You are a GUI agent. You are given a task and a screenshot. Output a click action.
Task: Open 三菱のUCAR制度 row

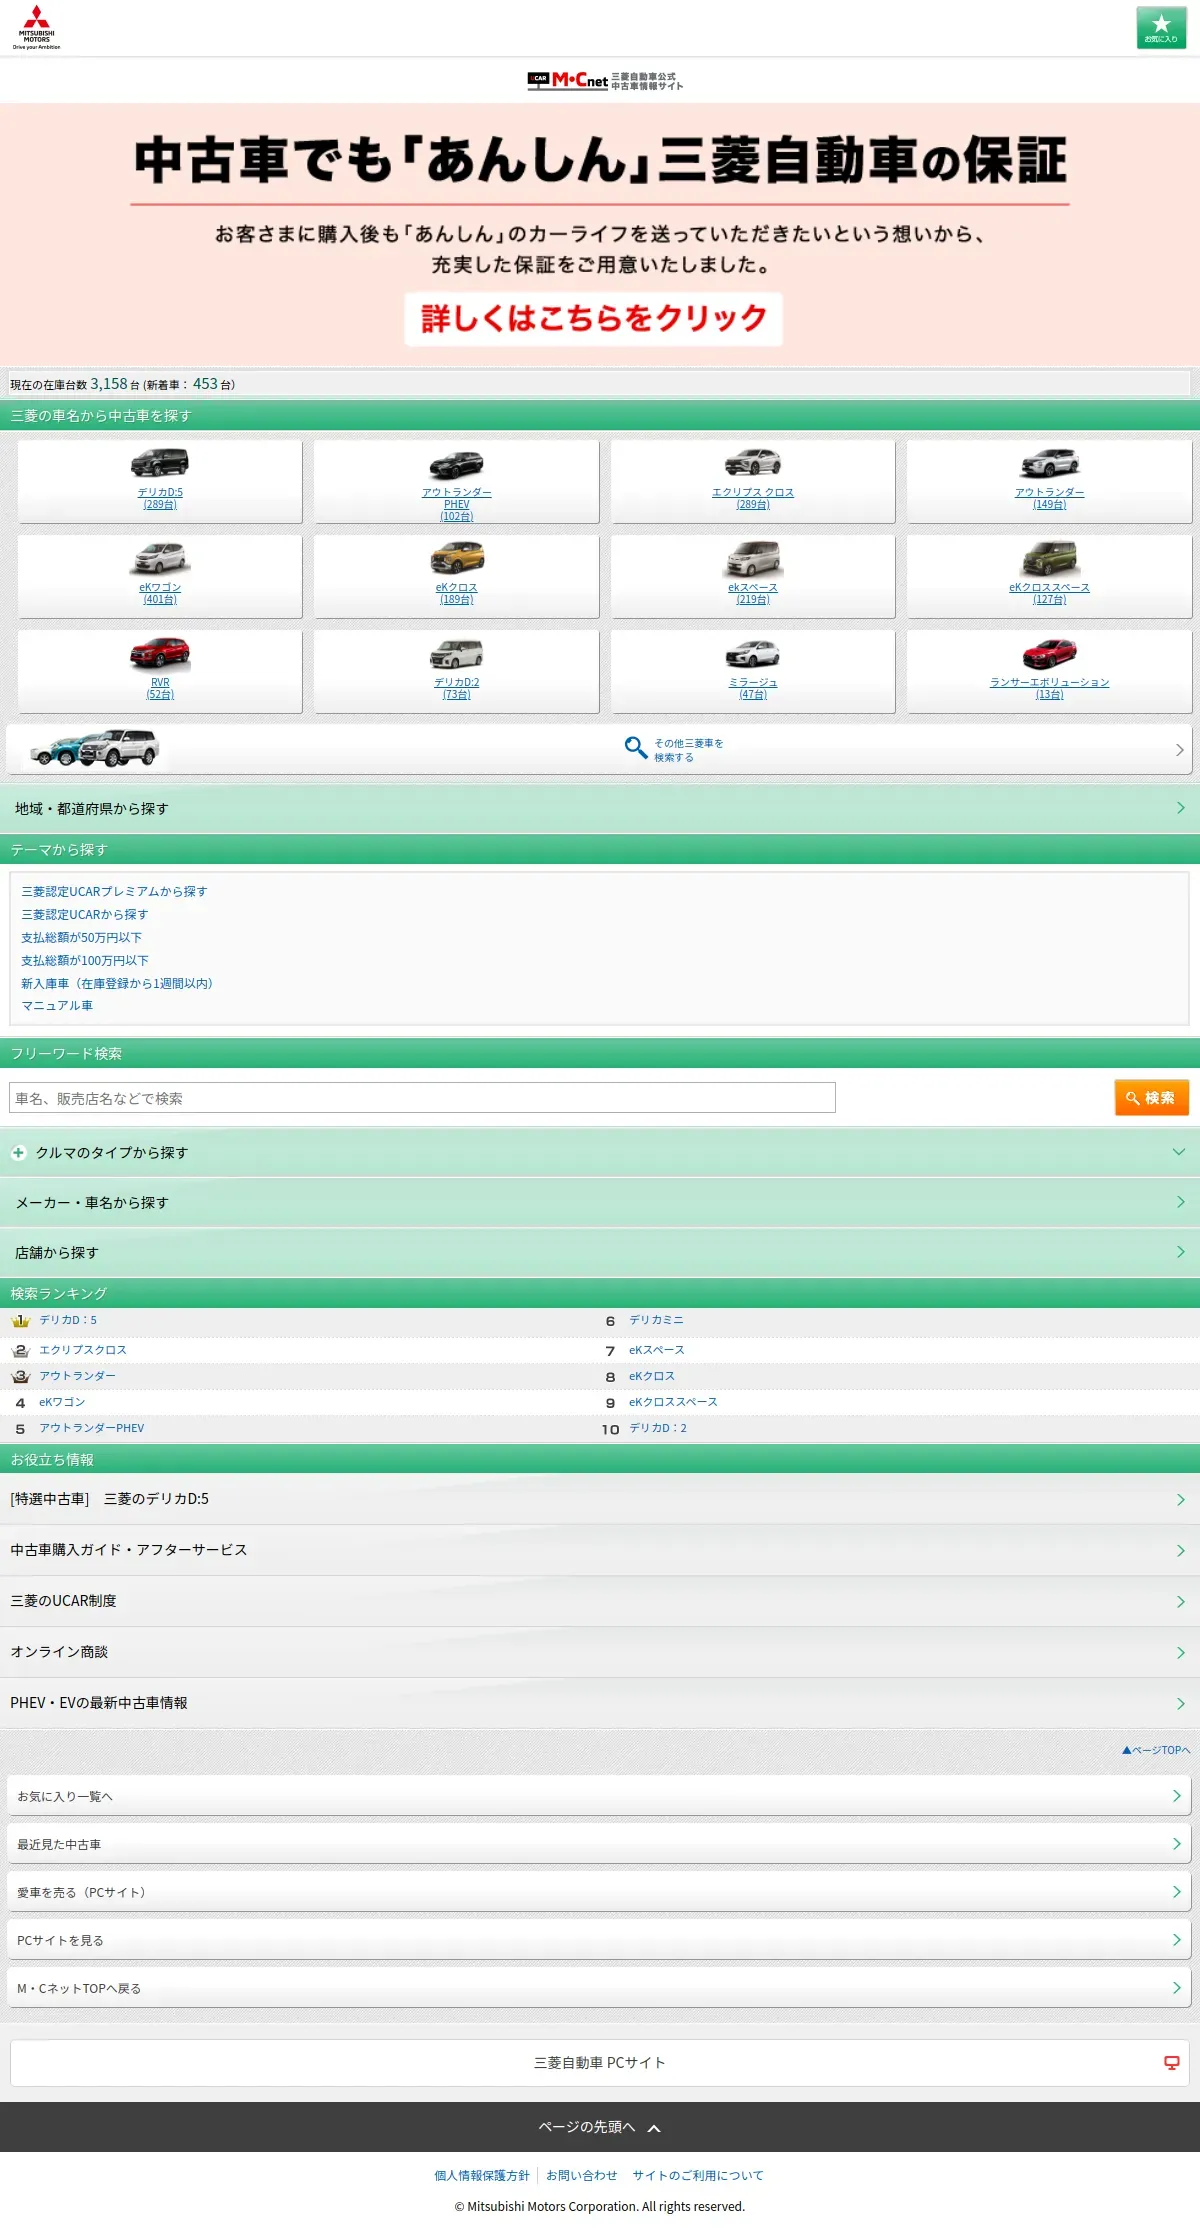pos(600,1601)
